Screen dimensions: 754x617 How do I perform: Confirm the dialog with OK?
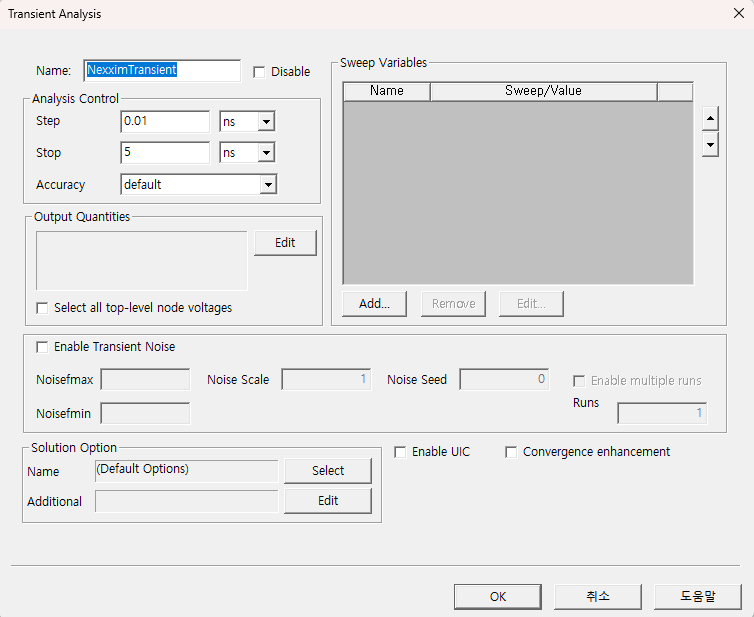(x=498, y=596)
